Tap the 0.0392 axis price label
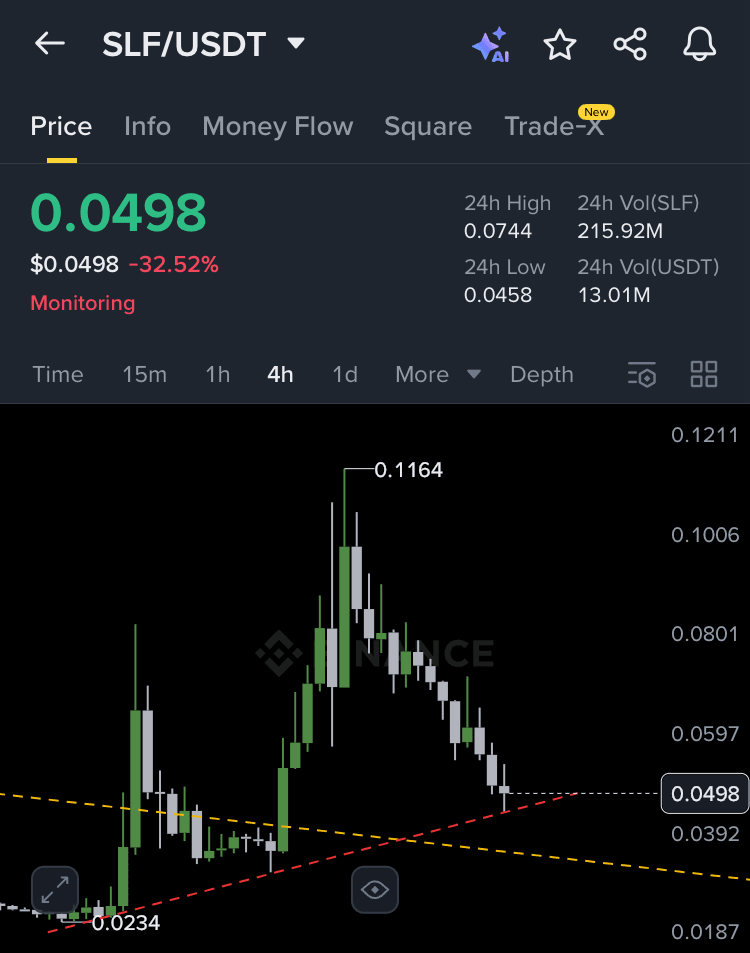Viewport: 750px width, 953px height. click(x=705, y=834)
